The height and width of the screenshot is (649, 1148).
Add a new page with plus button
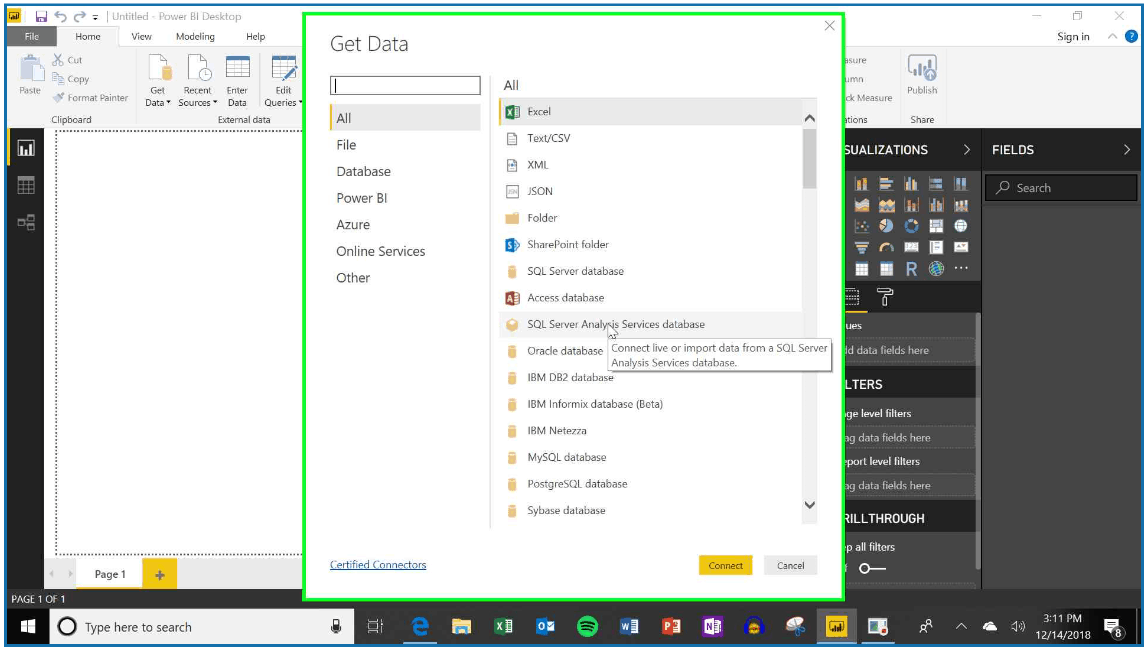click(160, 575)
